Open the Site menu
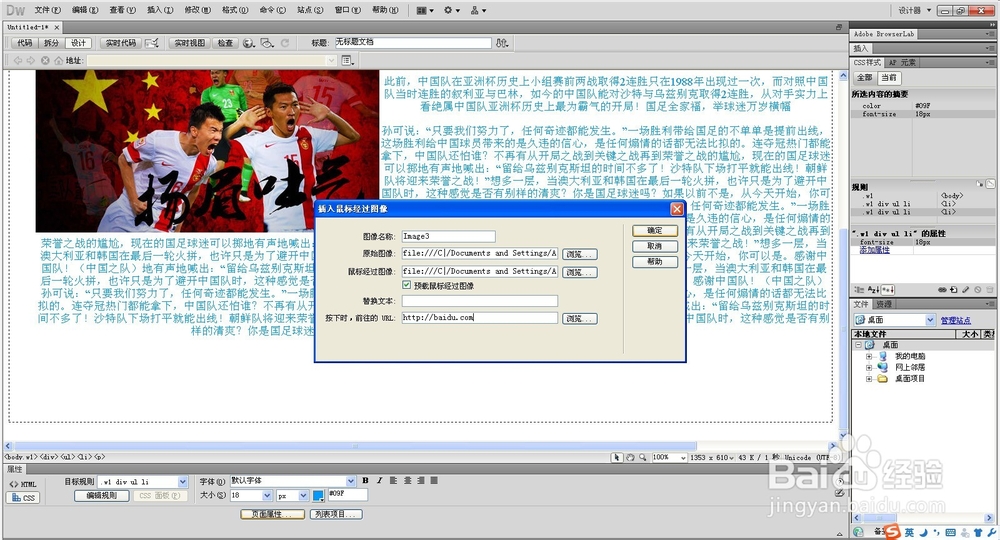1000x540 pixels. coord(310,10)
